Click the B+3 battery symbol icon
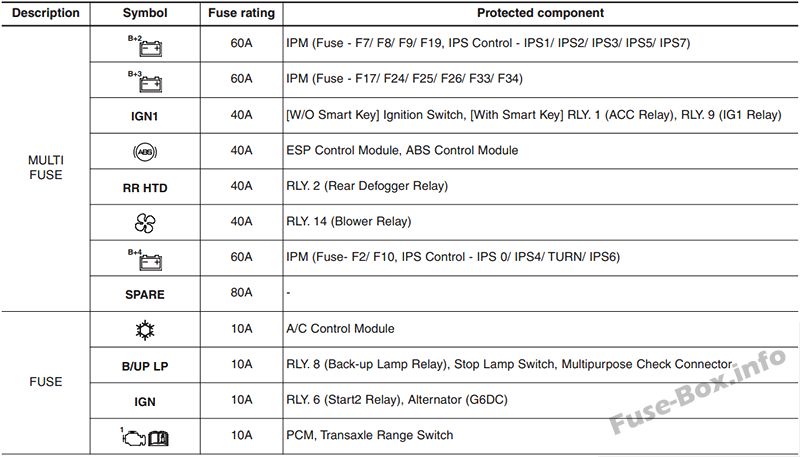 tap(145, 81)
